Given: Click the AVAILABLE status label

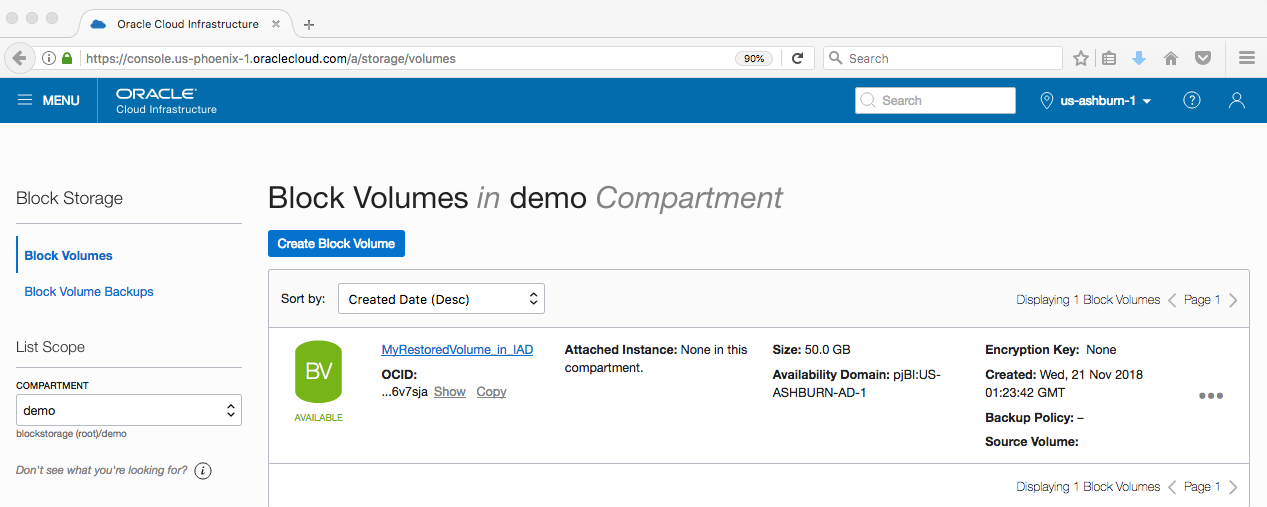Looking at the screenshot, I should click(318, 417).
